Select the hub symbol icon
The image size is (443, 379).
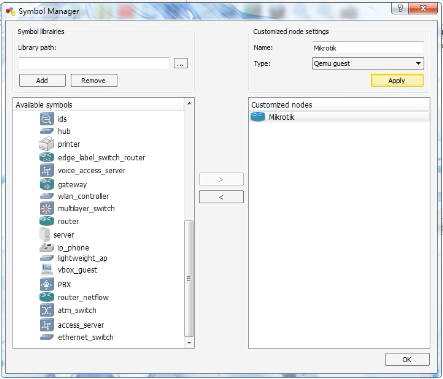(x=47, y=131)
